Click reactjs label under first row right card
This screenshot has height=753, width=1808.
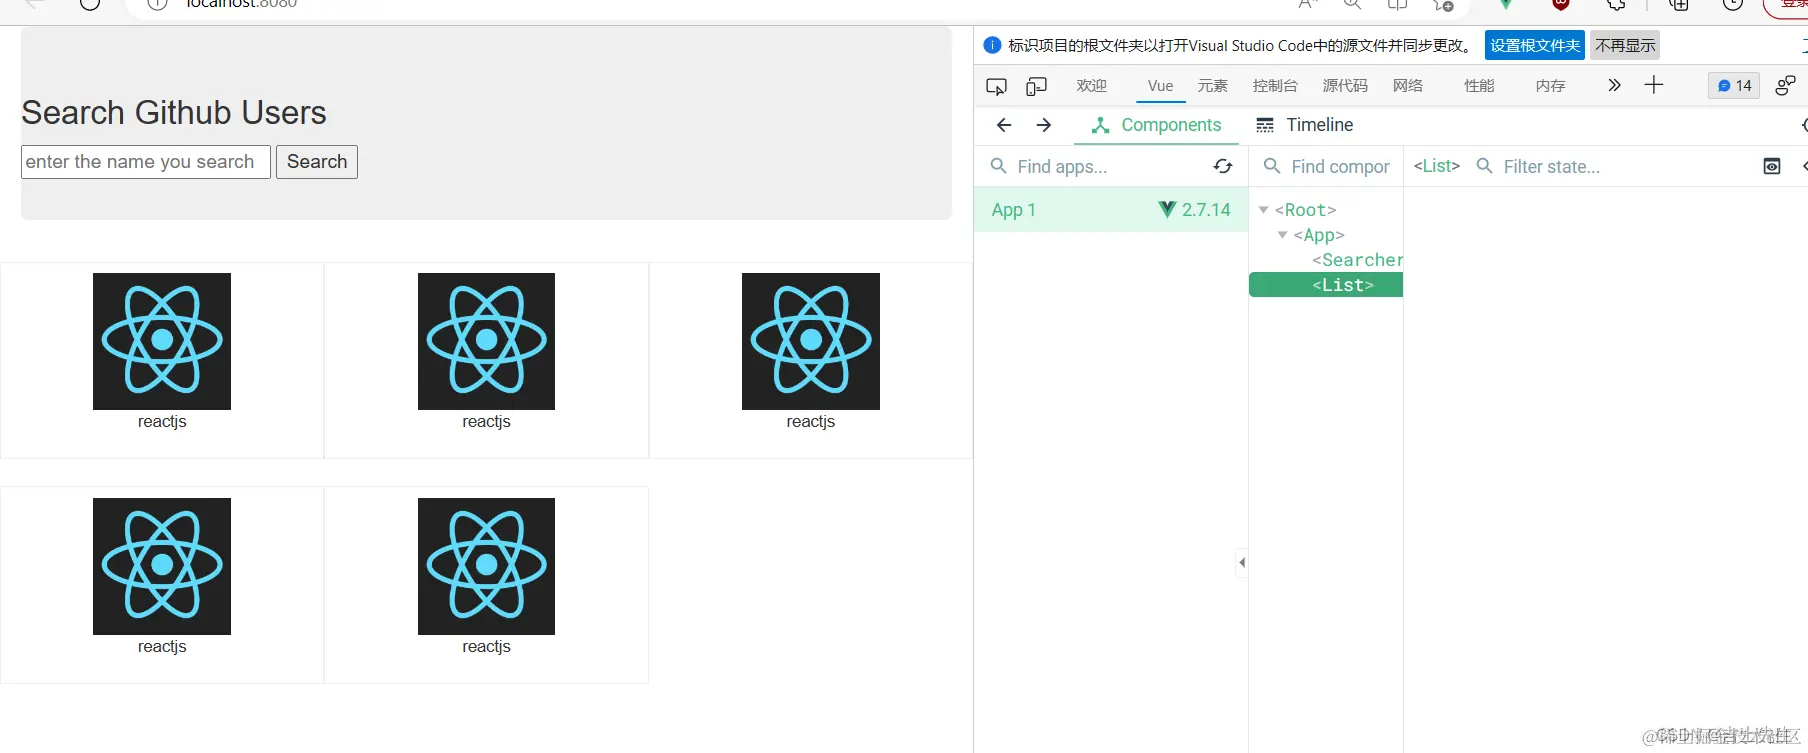[811, 422]
